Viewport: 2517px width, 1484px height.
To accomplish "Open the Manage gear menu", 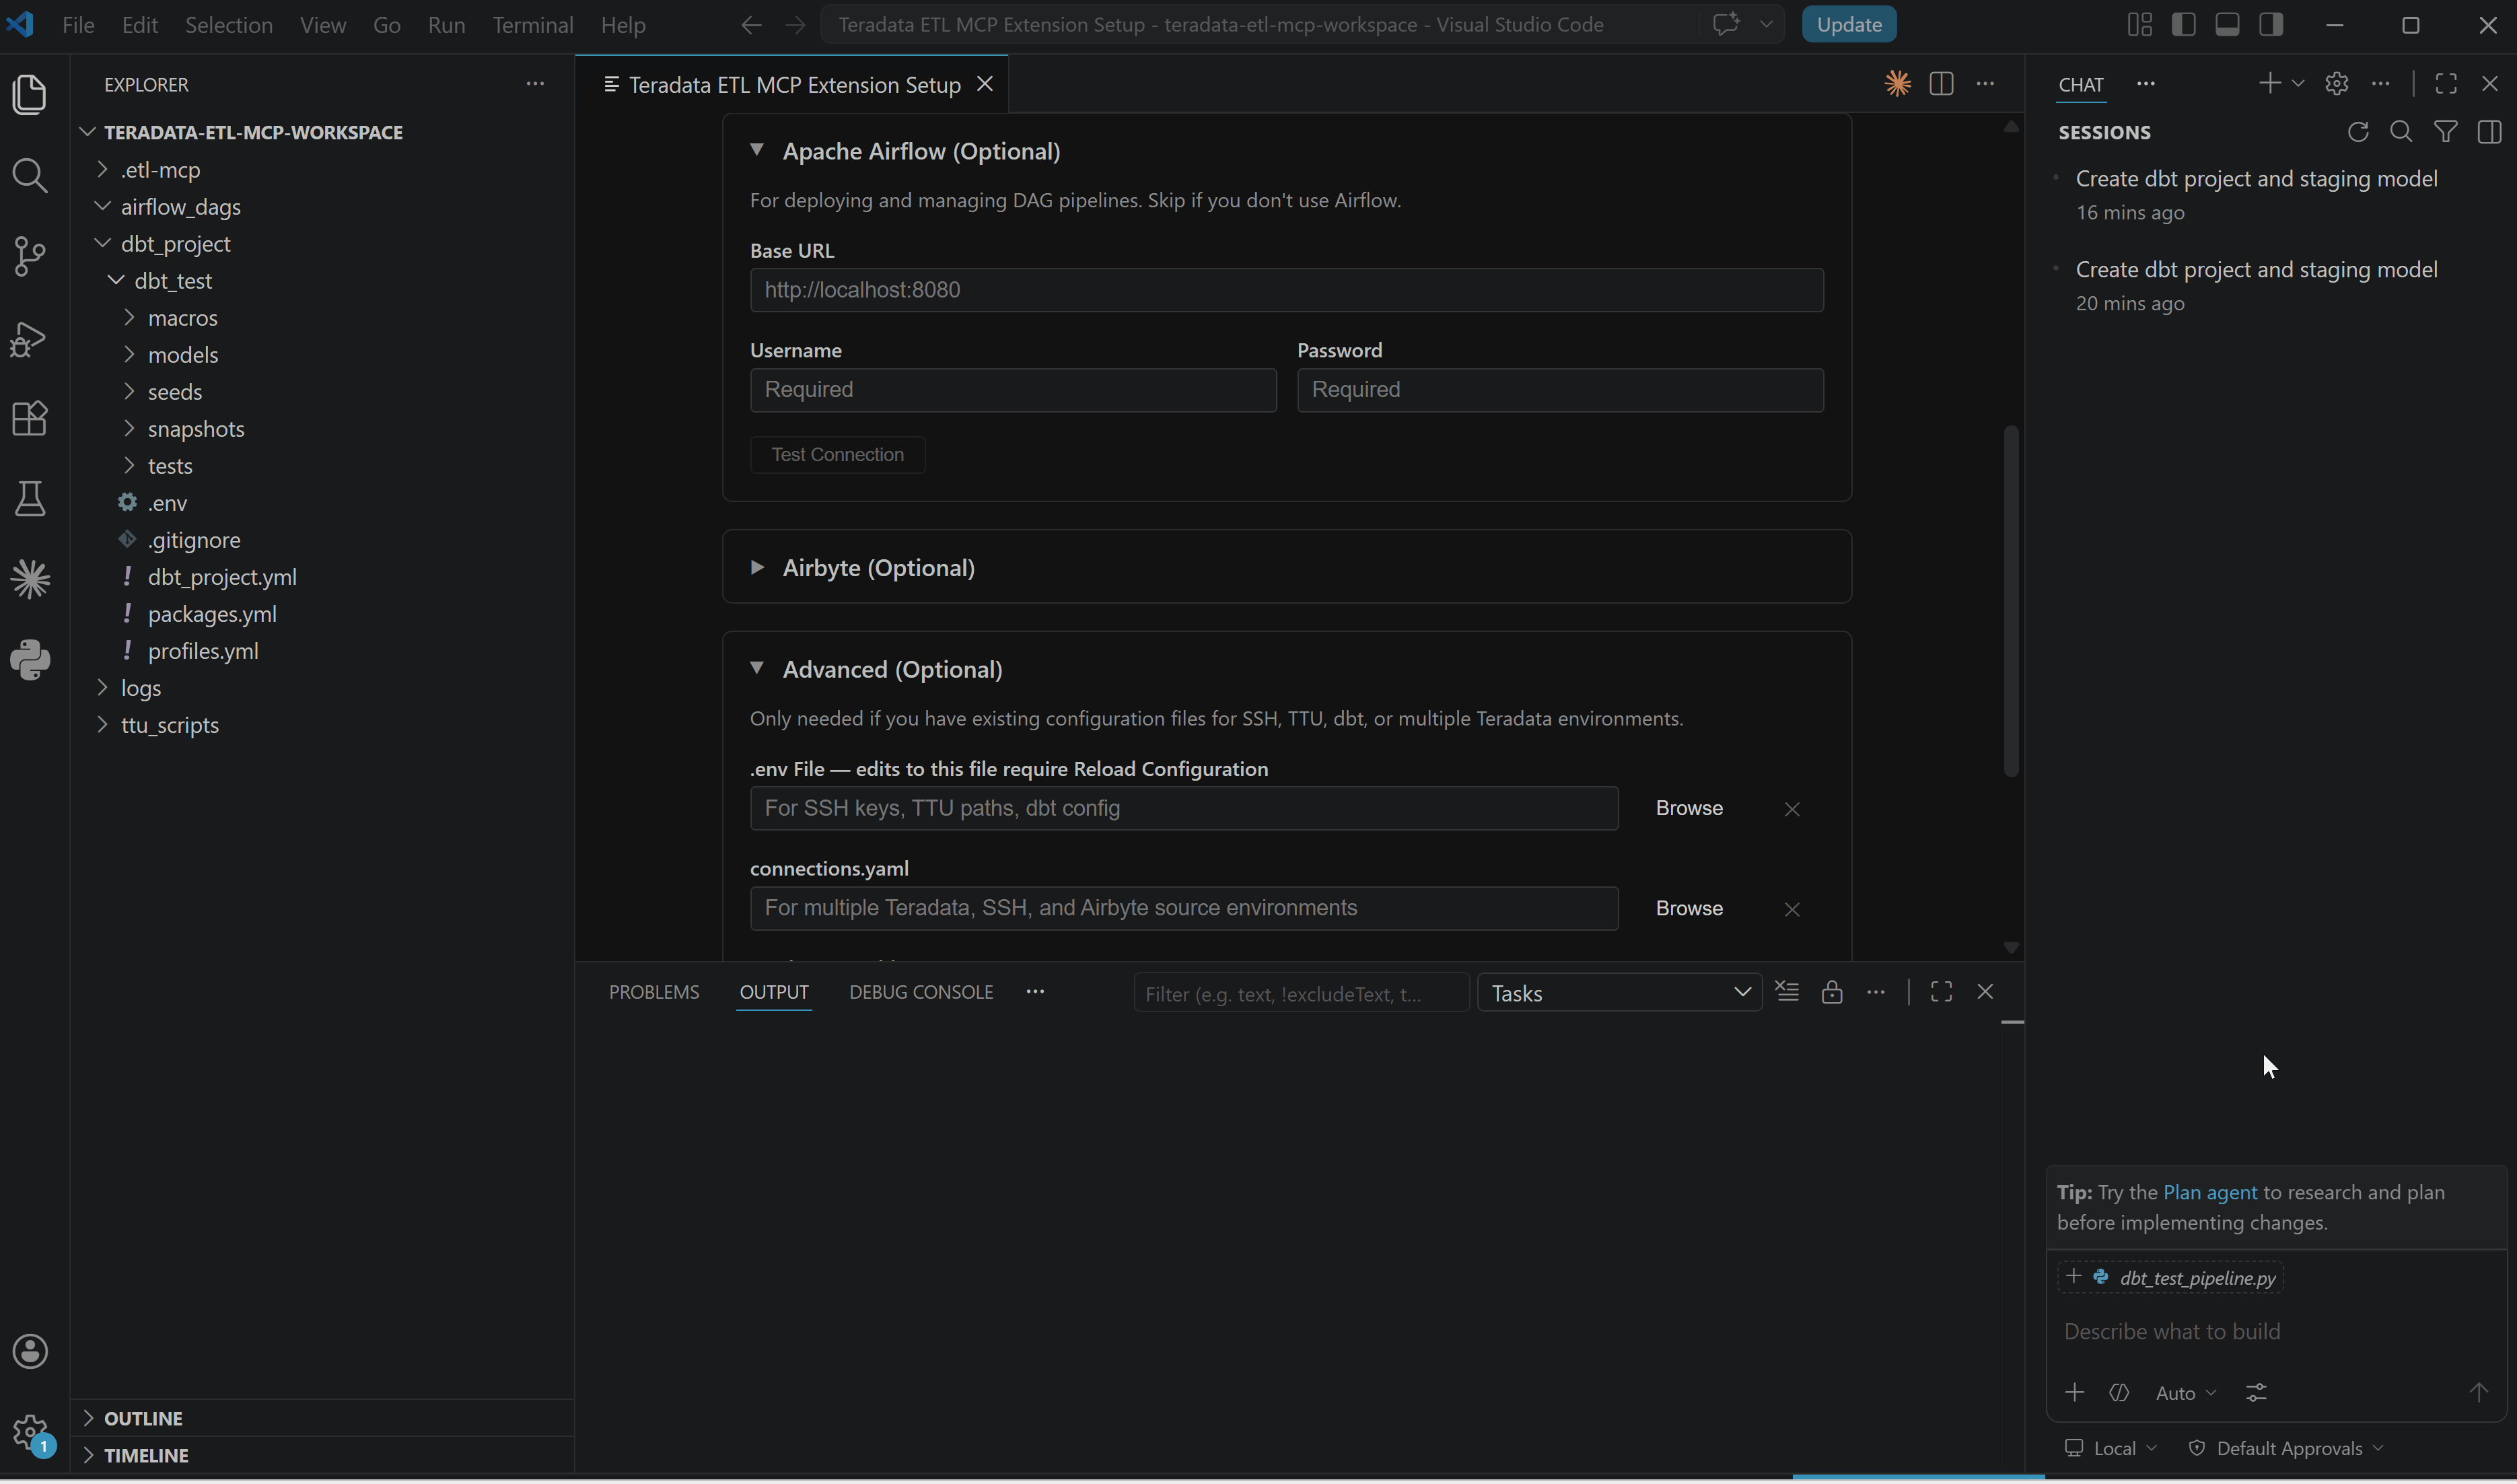I will (30, 1432).
